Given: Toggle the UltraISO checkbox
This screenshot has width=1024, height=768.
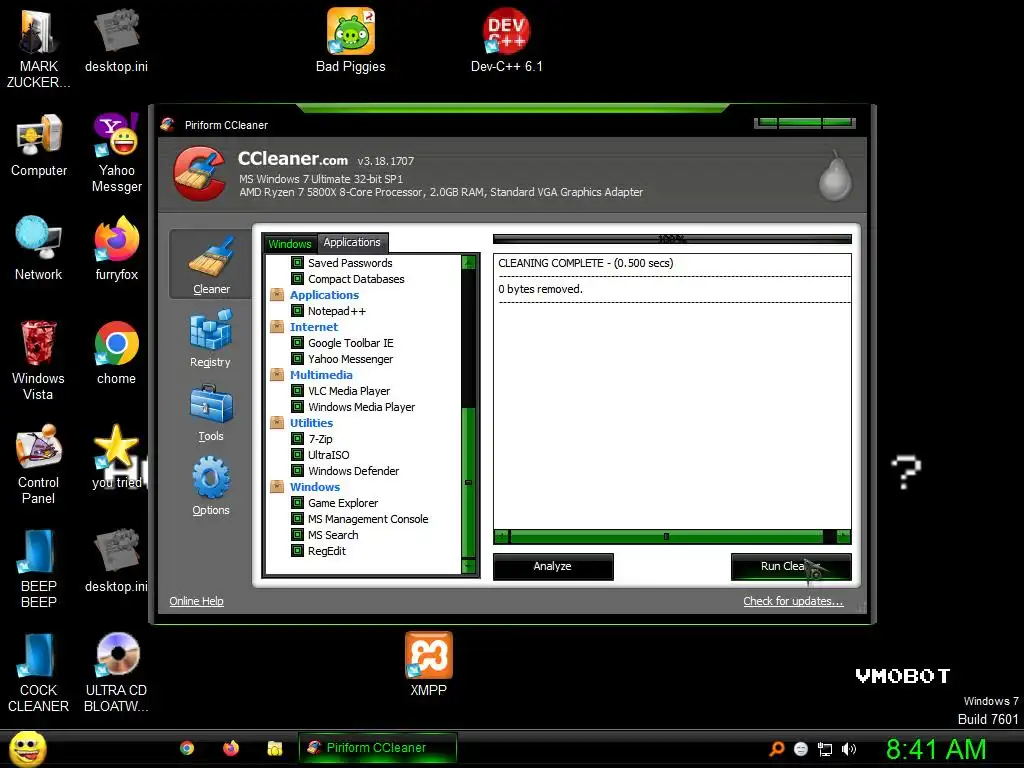Looking at the screenshot, I should coord(297,455).
